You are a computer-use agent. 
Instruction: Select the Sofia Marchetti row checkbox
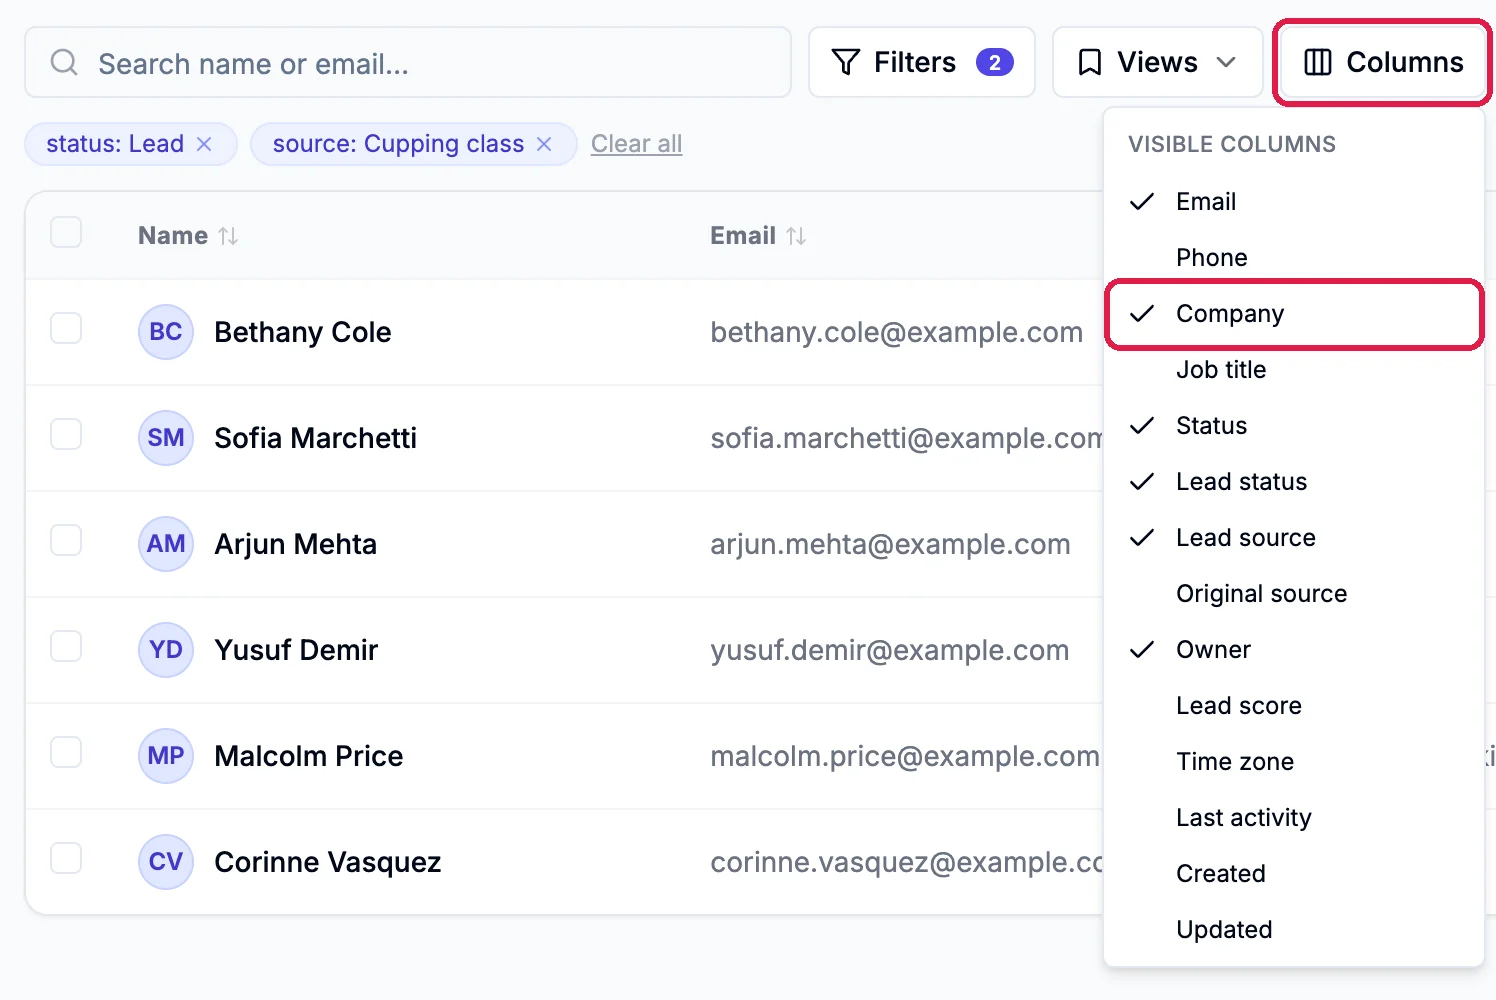pos(66,434)
